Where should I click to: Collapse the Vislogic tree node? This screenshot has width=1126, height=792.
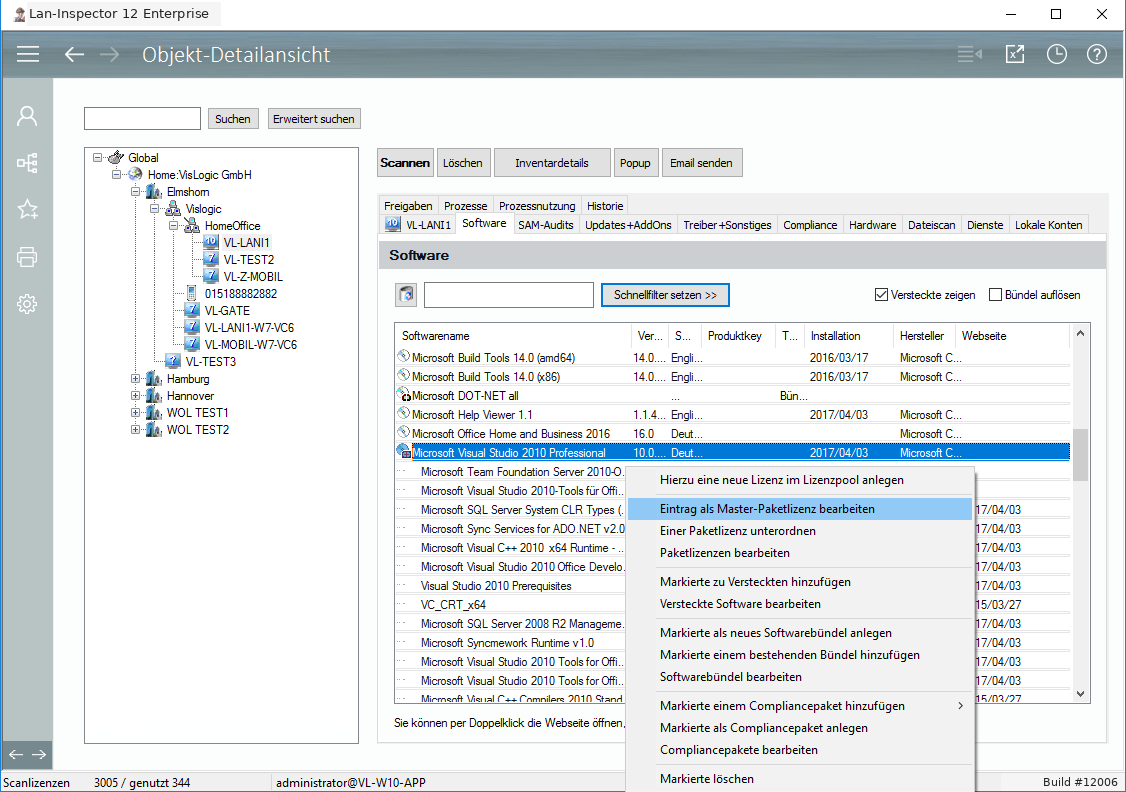(x=154, y=208)
